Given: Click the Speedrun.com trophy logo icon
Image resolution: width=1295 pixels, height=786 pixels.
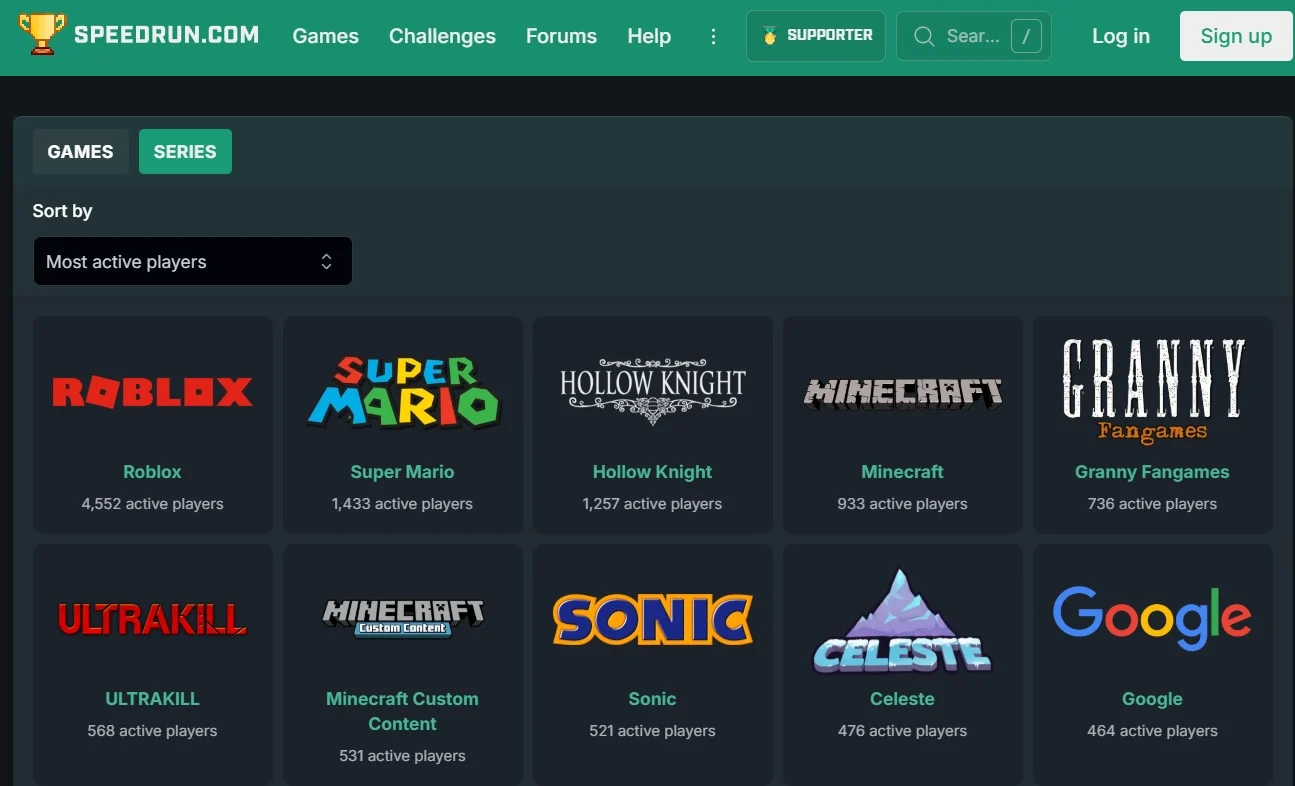Looking at the screenshot, I should click(41, 34).
